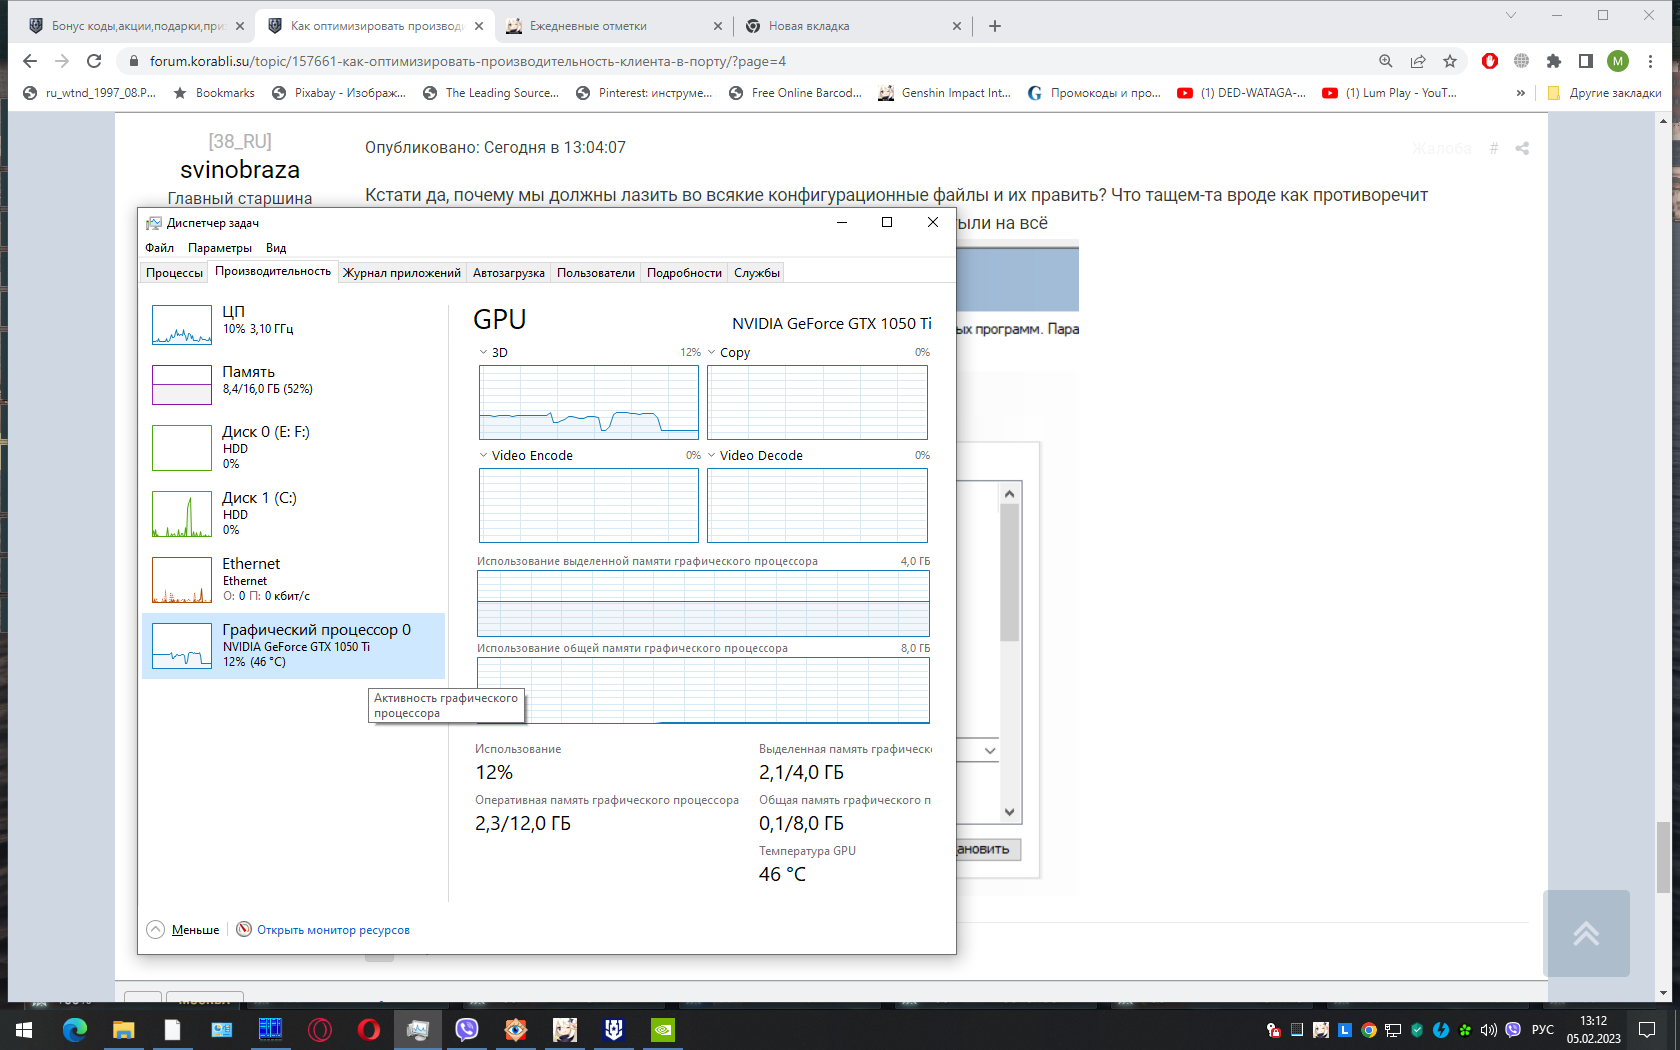Click the РУС language indicator
Viewport: 1680px width, 1050px height.
coord(1543,1030)
